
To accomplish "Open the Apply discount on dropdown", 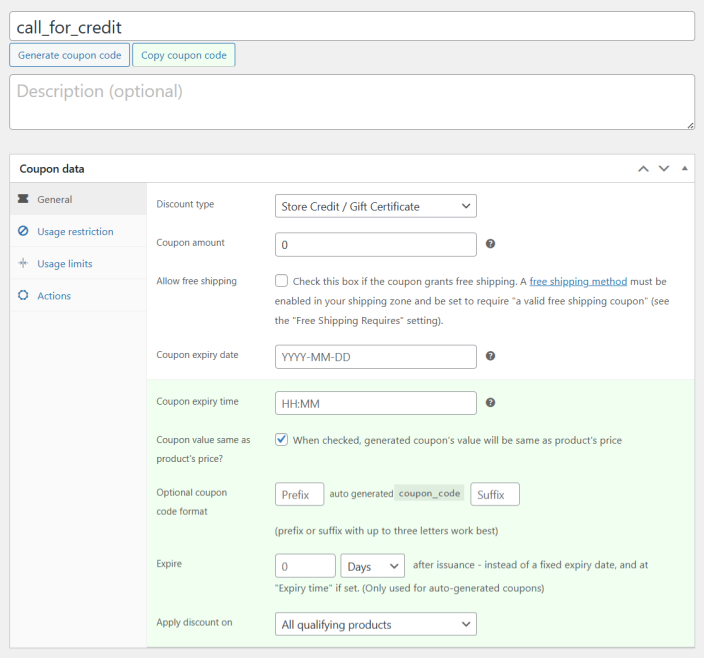I will click(x=375, y=625).
